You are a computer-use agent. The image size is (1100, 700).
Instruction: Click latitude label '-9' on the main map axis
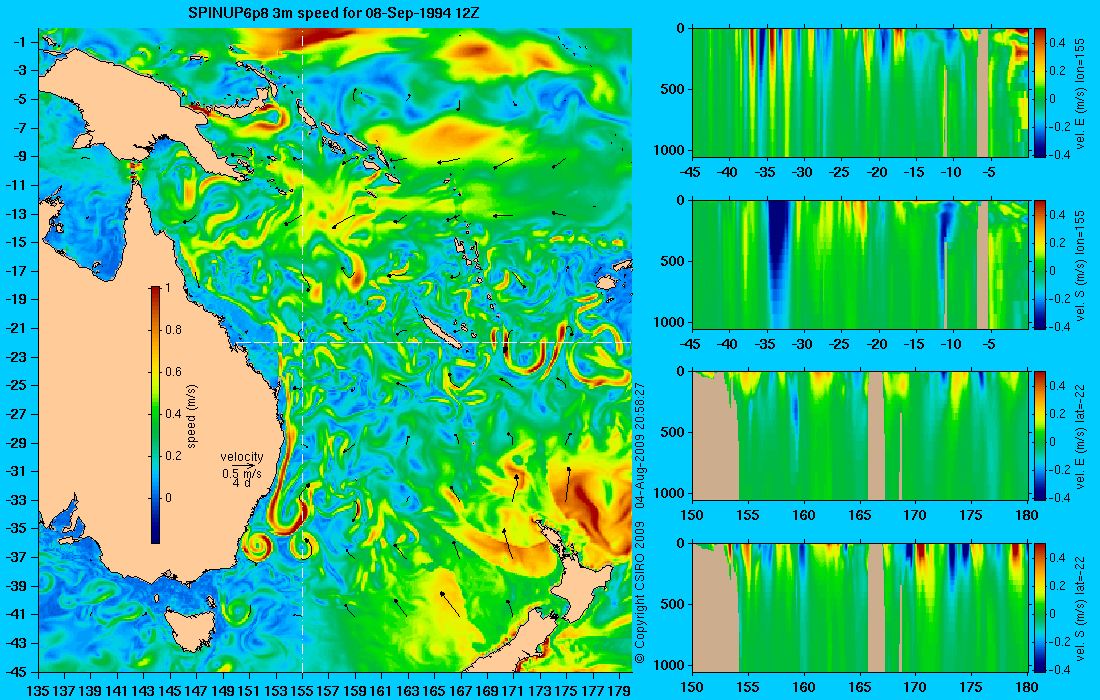pos(20,156)
